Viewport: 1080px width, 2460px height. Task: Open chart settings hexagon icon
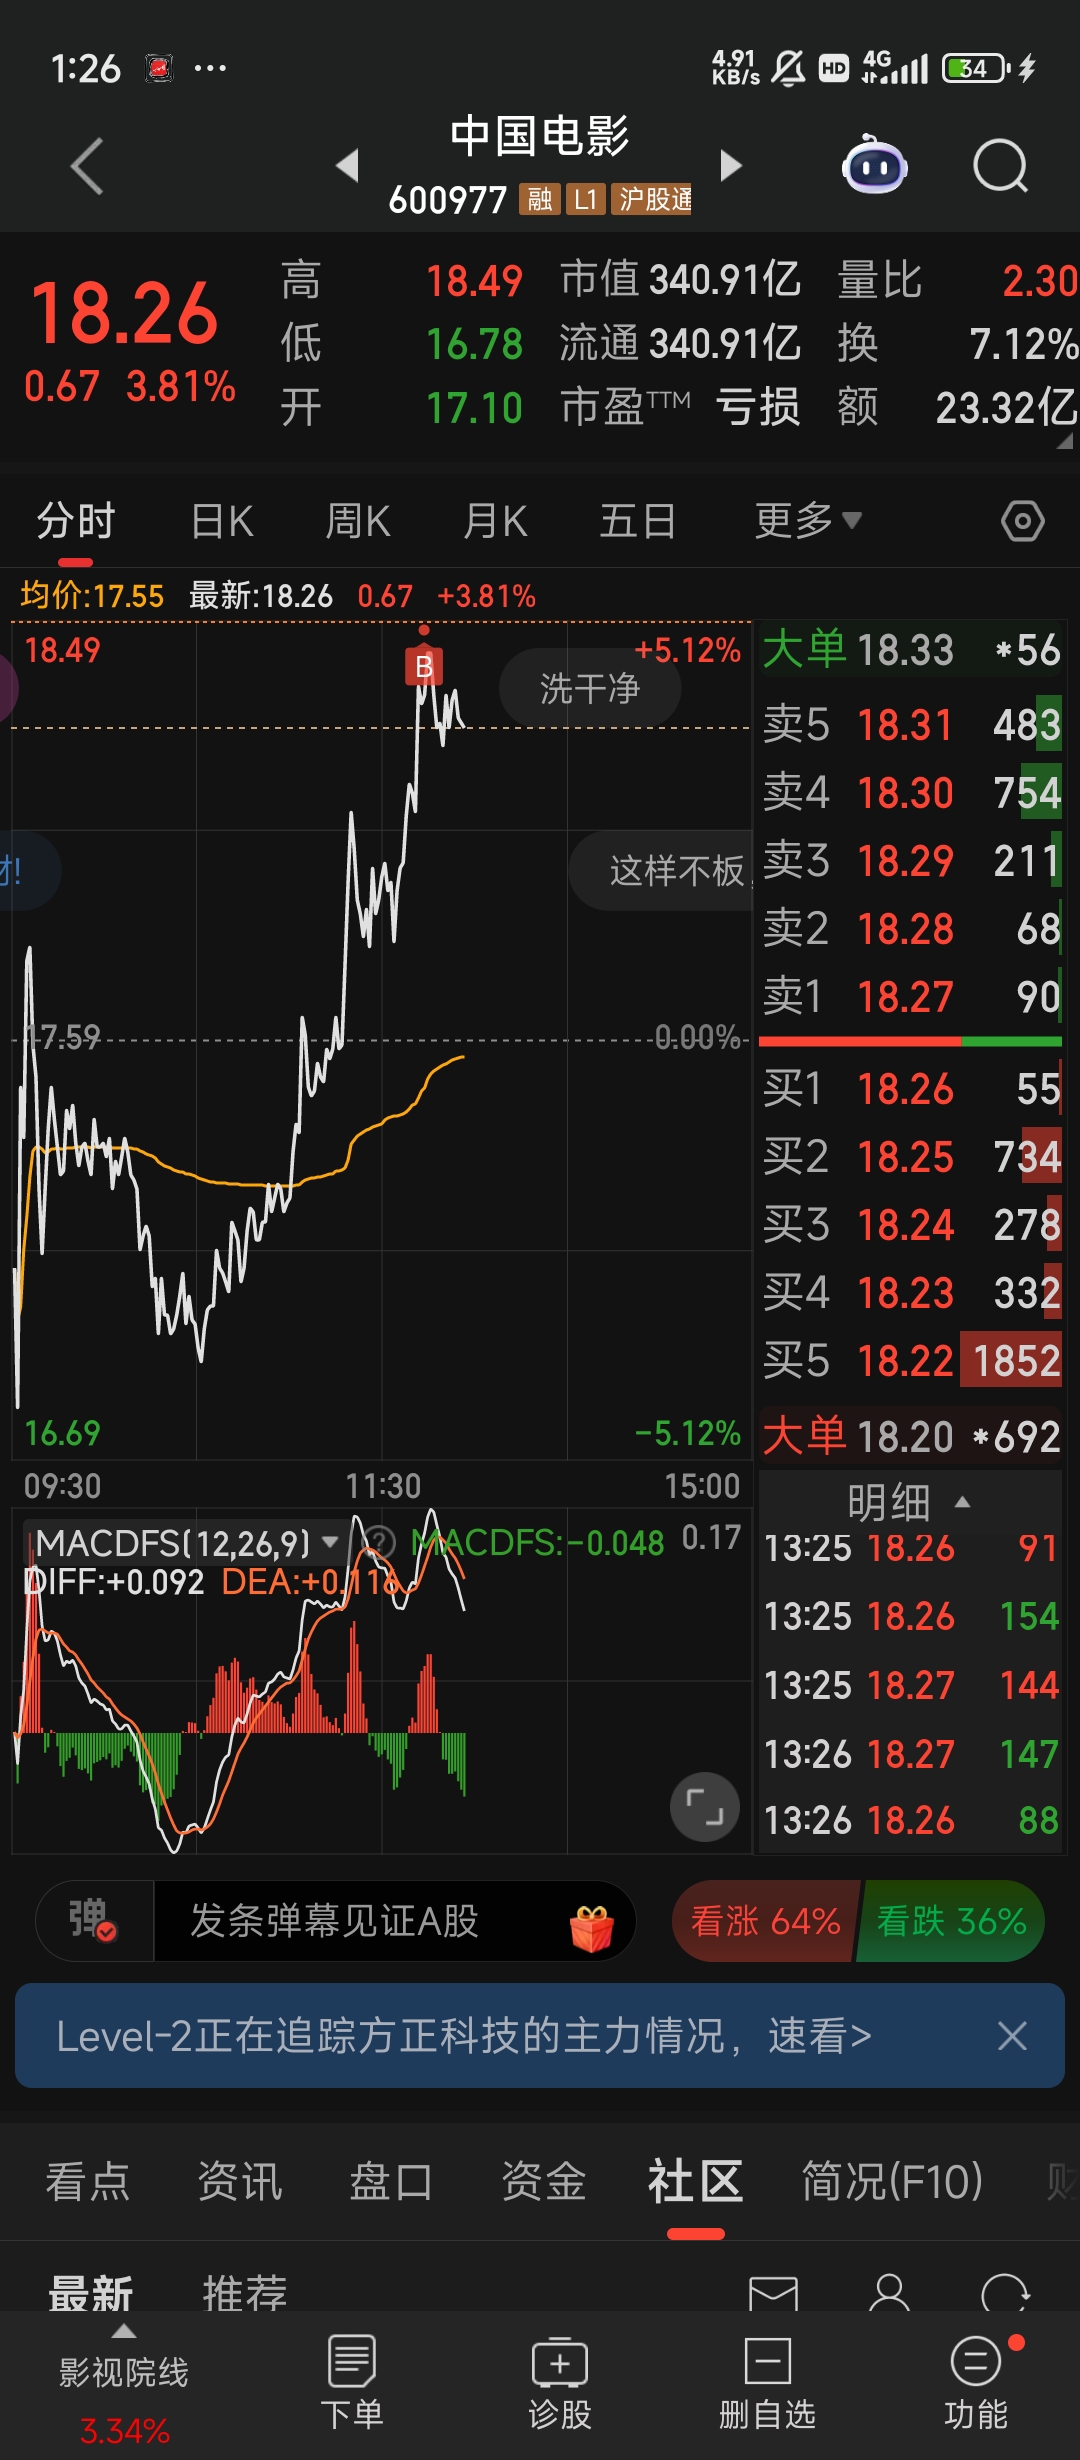1022,521
